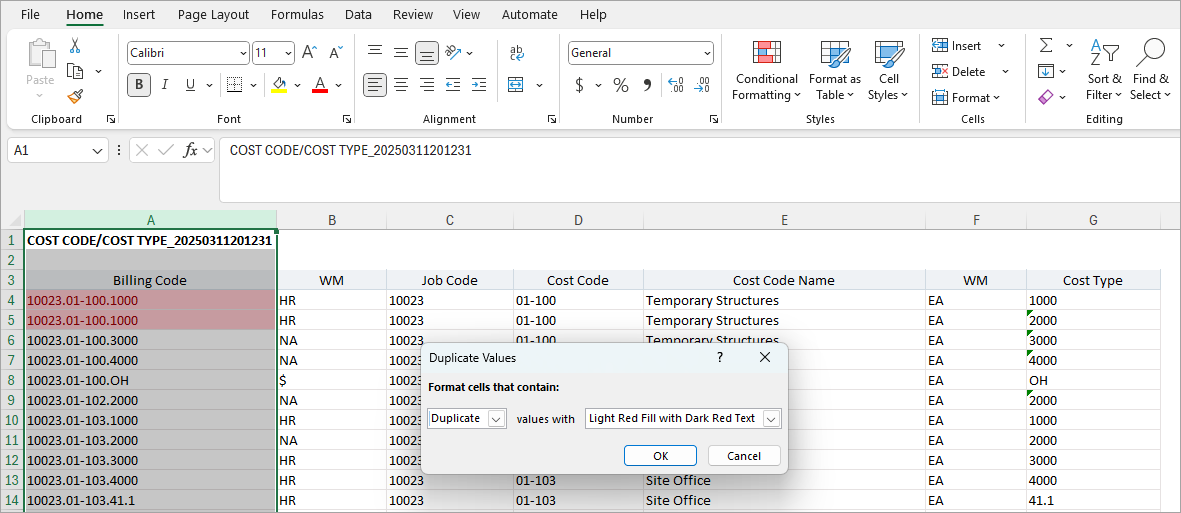
Task: Toggle Underline formatting button
Action: click(190, 85)
